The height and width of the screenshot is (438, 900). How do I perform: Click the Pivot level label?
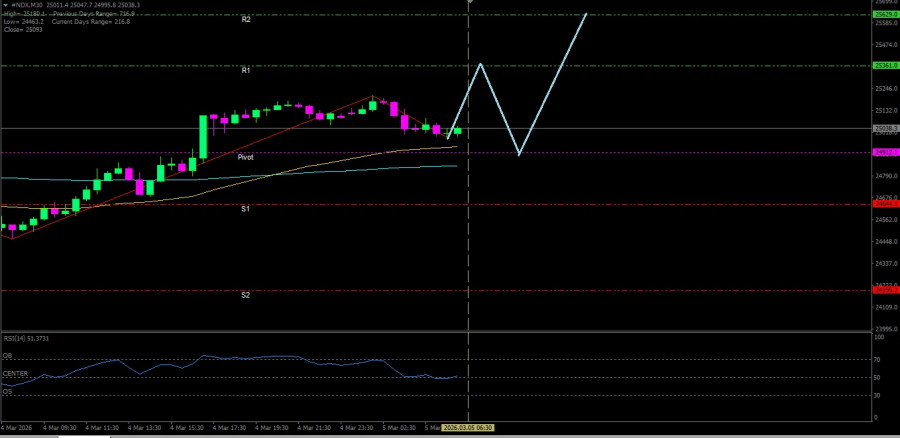[245, 157]
